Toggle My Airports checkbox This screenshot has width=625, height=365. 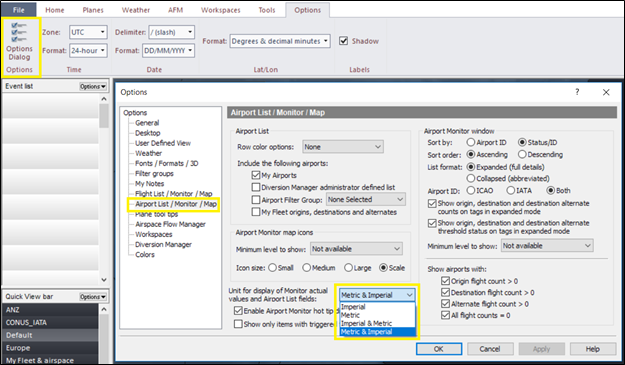point(256,175)
